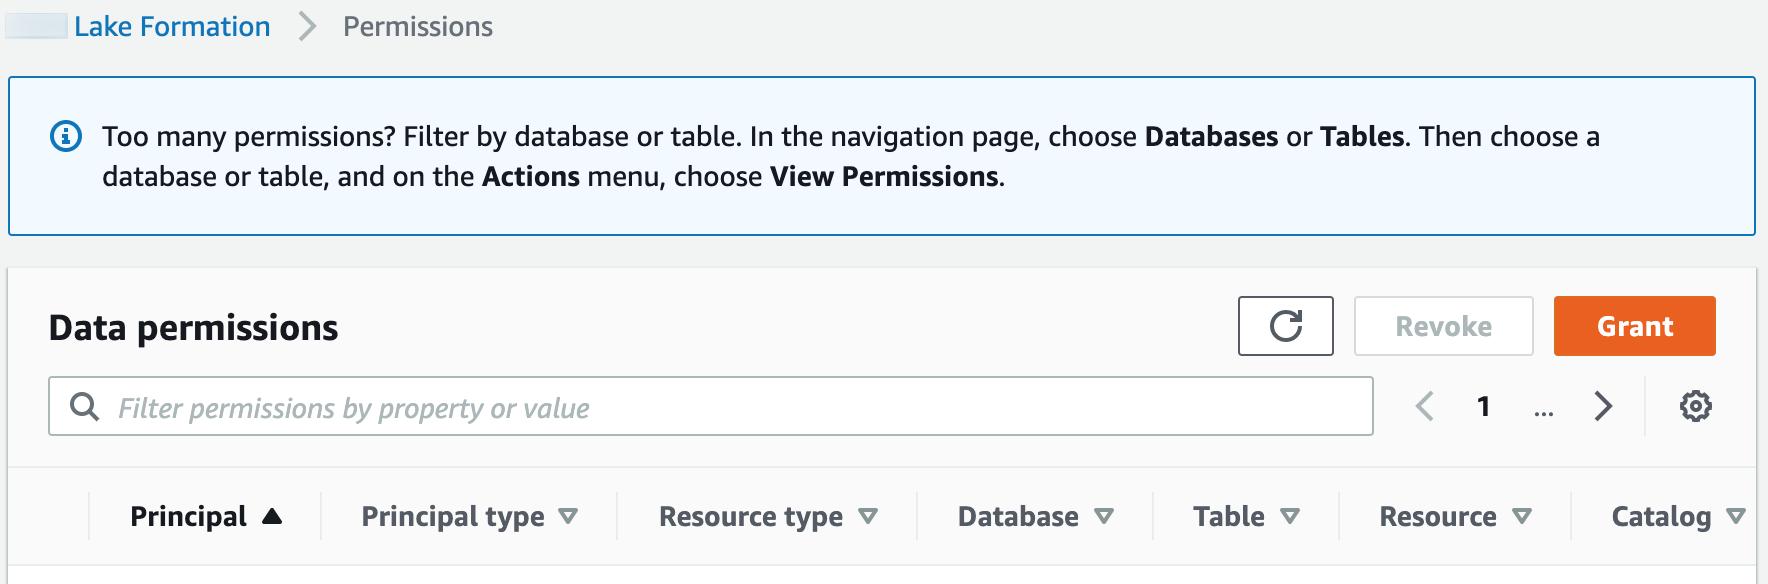This screenshot has width=1768, height=584.
Task: Click the info icon in banner
Action: pyautogui.click(x=66, y=136)
